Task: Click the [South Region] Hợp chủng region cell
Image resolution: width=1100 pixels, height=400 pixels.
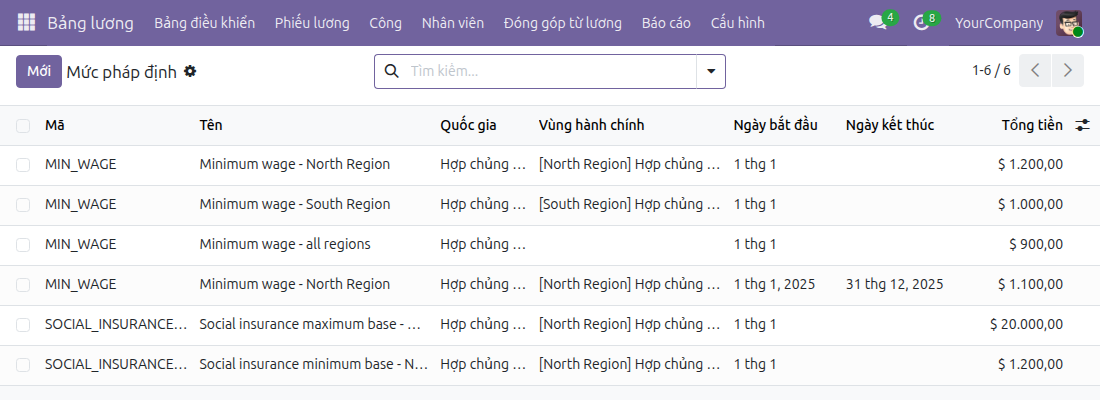Action: tap(630, 204)
